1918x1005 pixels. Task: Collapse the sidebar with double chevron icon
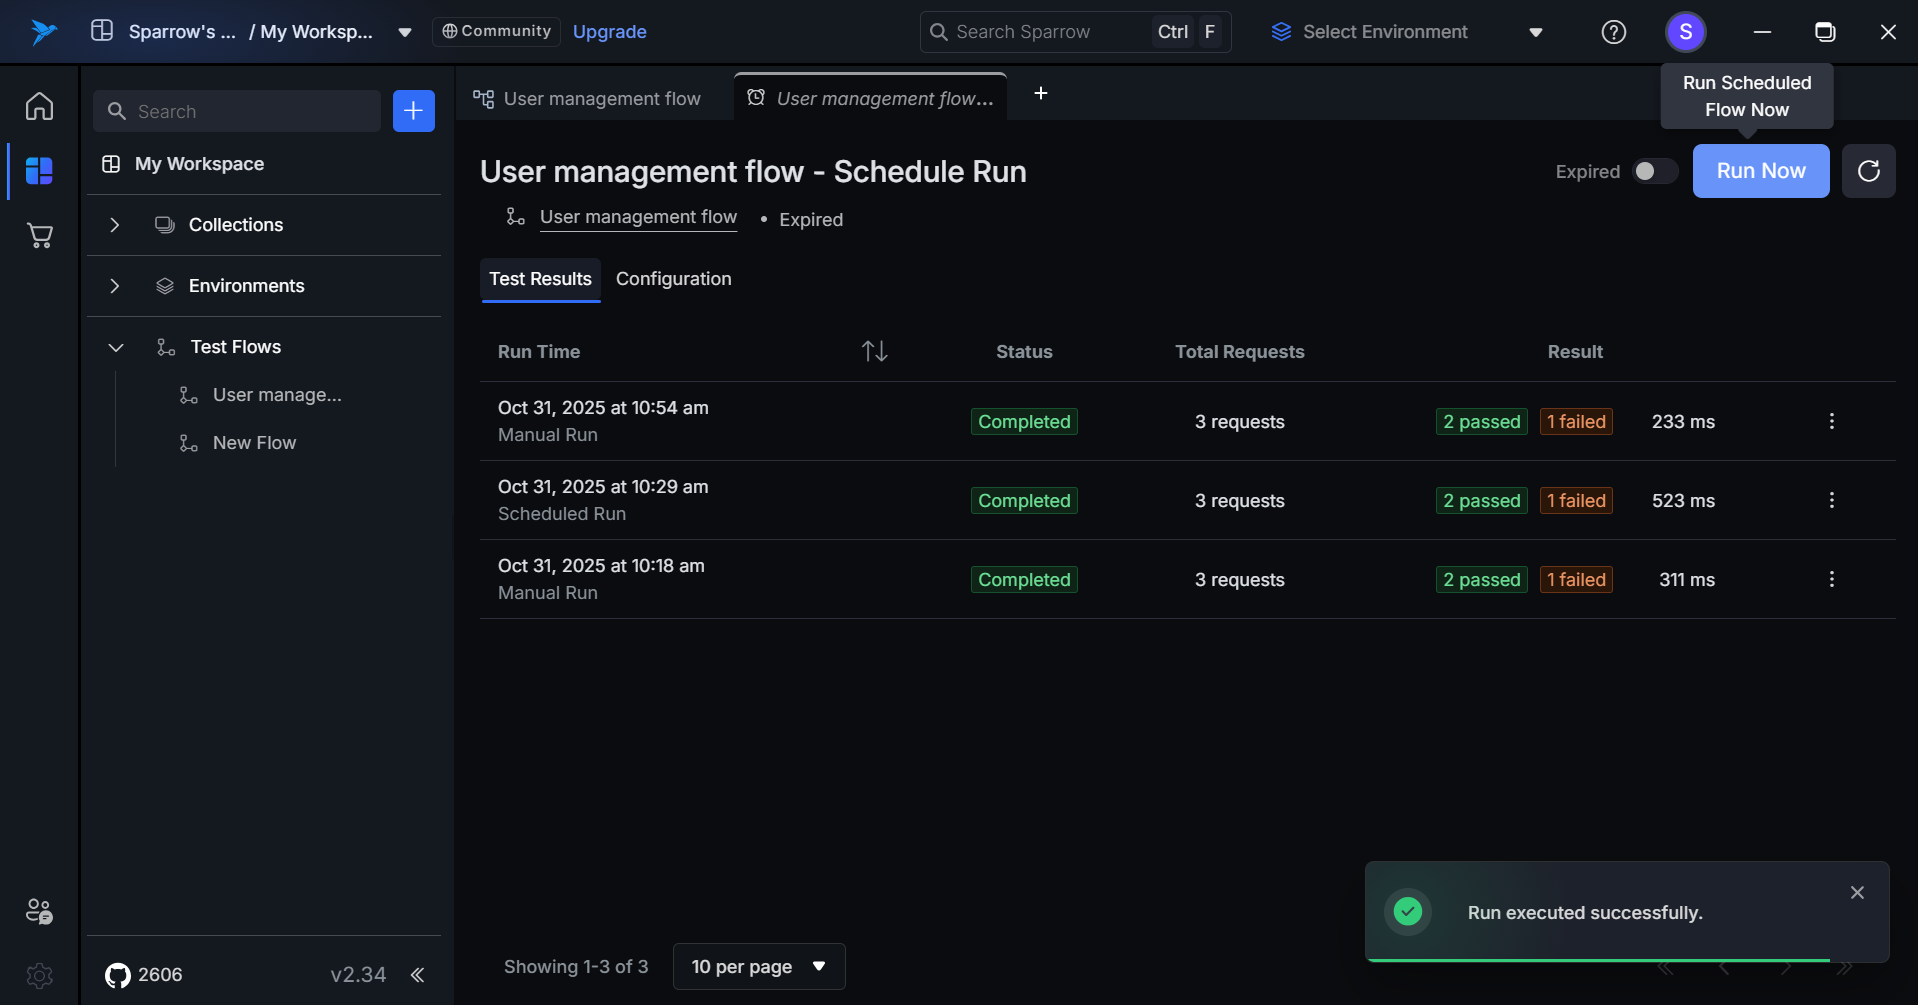click(x=417, y=975)
